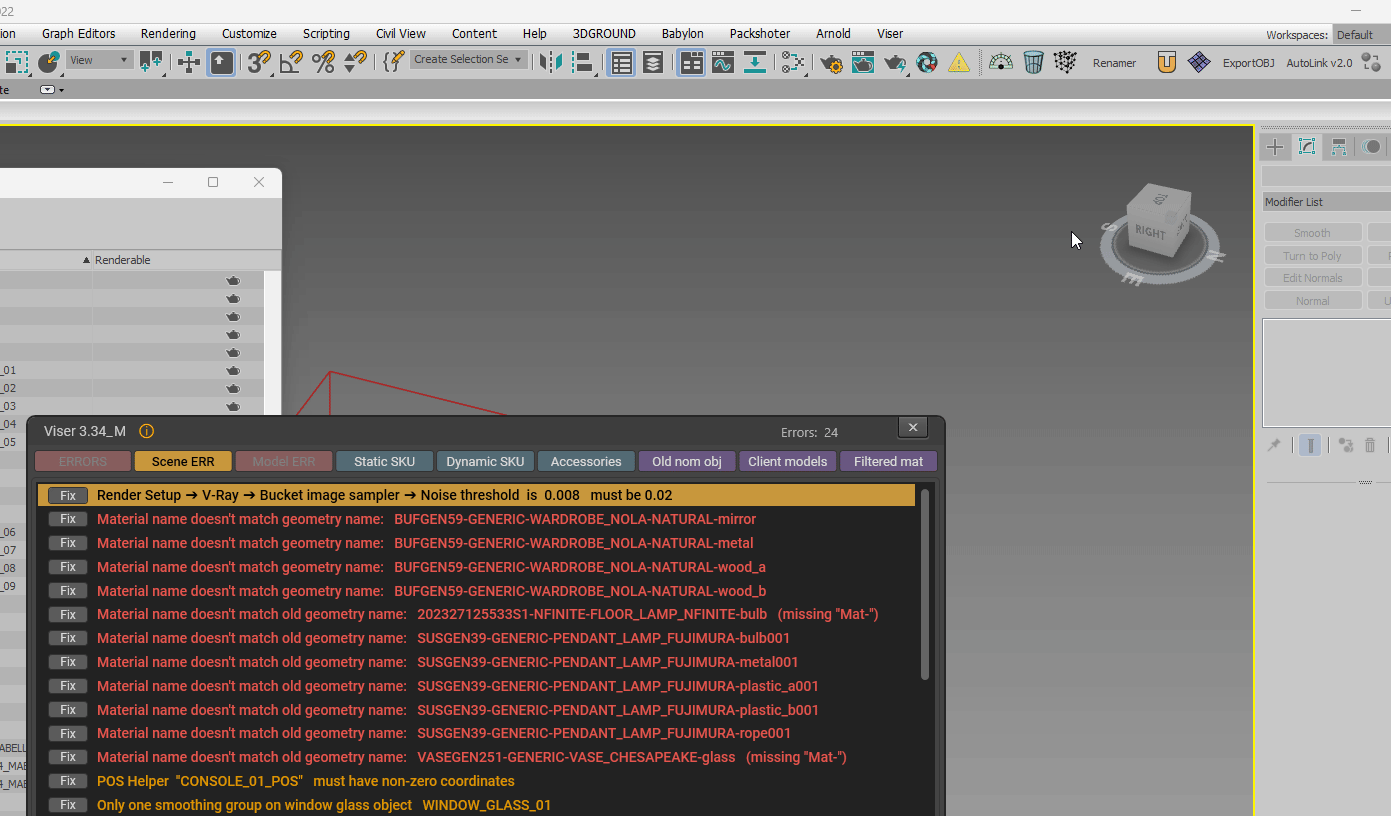Click the name field in the Modify panel
The height and width of the screenshot is (816, 1391).
(x=1326, y=176)
